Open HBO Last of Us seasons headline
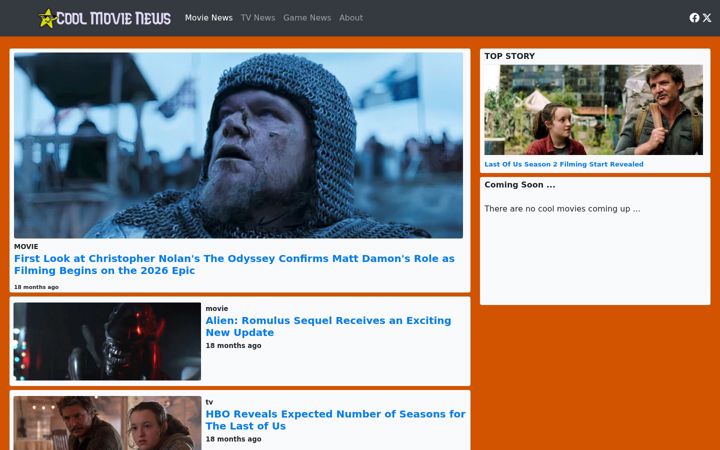The width and height of the screenshot is (720, 450). coord(336,420)
